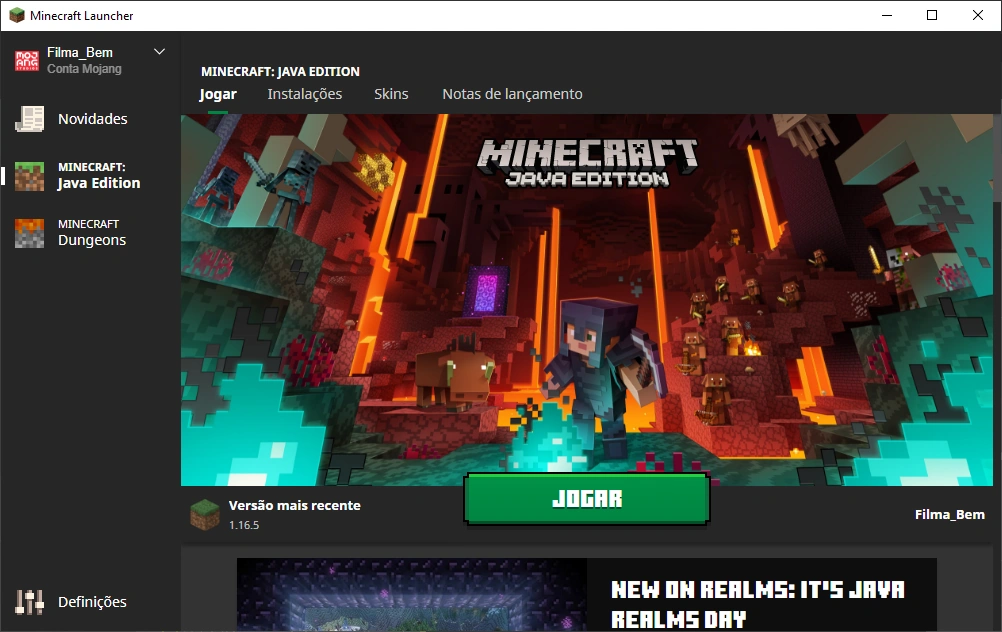Click the vertical scrollbar on the right
This screenshot has height=632, width=1002.
click(998, 160)
